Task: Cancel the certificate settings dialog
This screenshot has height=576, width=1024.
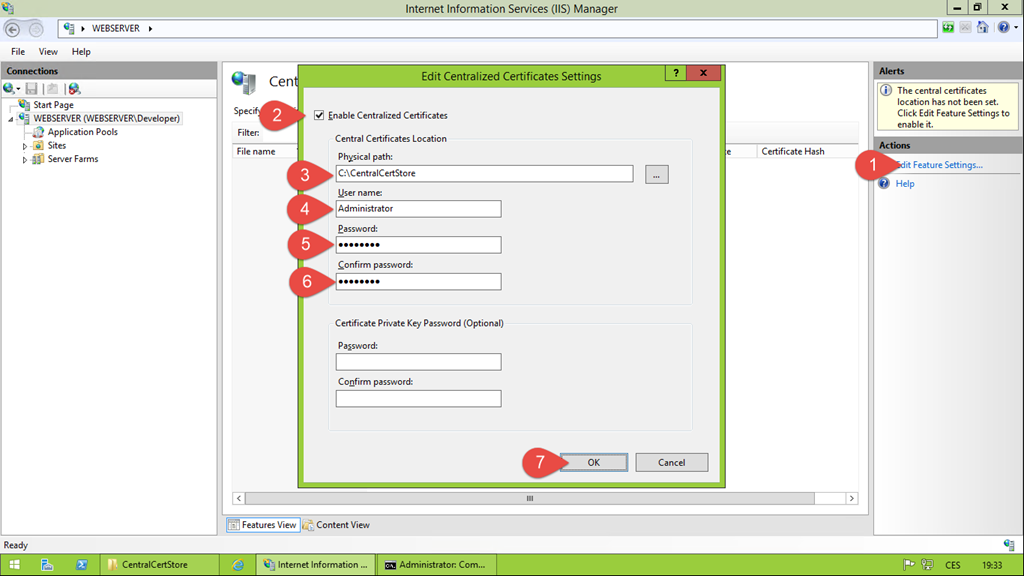Action: [671, 462]
